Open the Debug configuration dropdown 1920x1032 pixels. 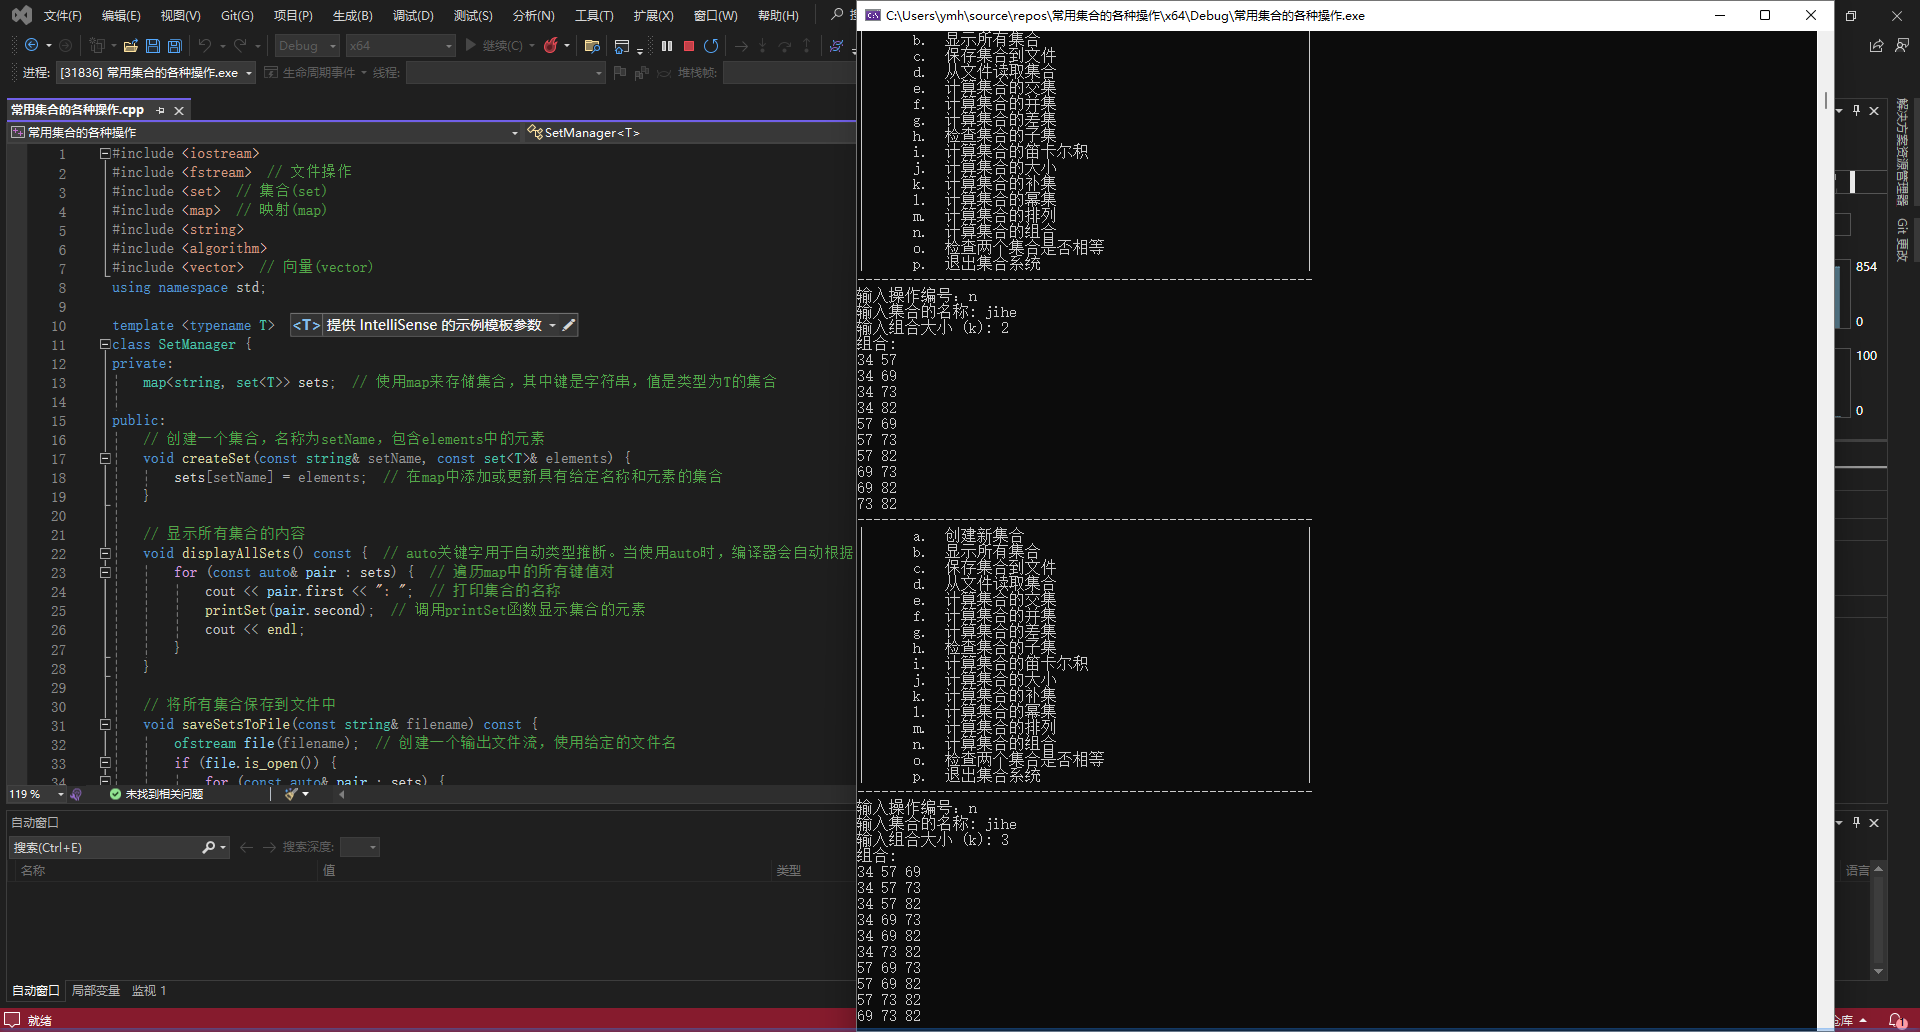pos(307,46)
